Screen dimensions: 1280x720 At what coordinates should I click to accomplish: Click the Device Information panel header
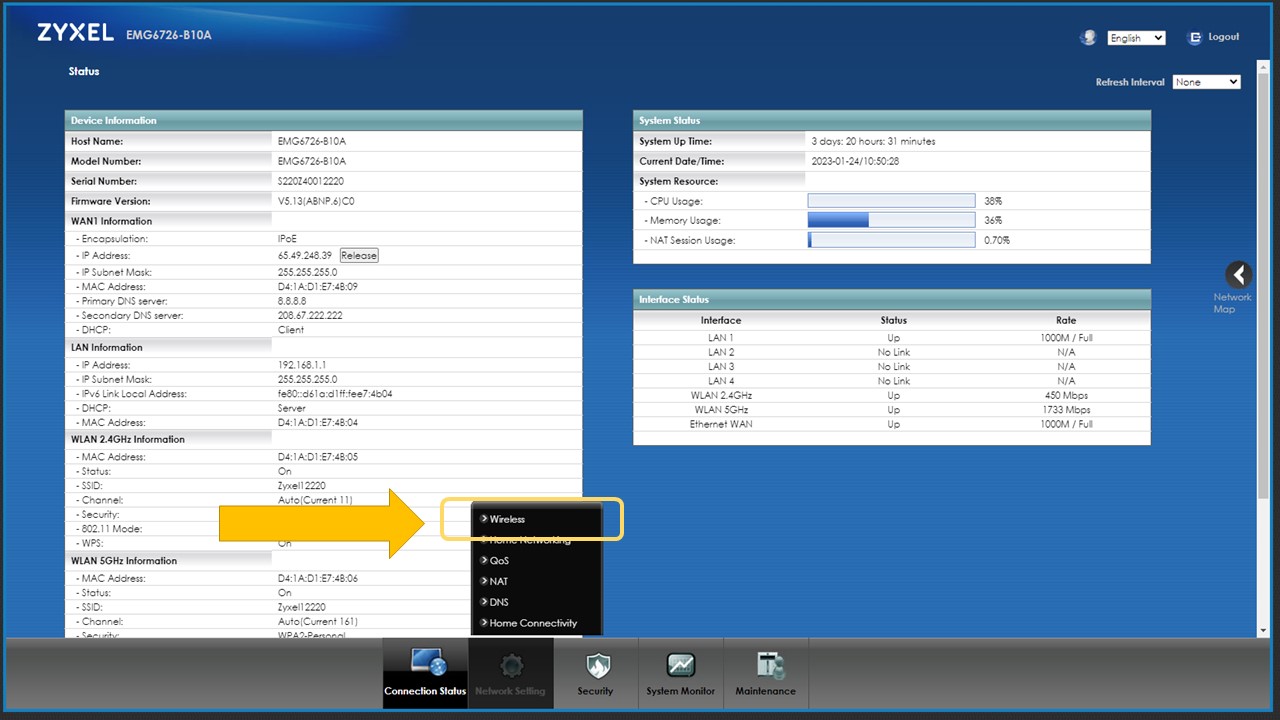pos(324,121)
